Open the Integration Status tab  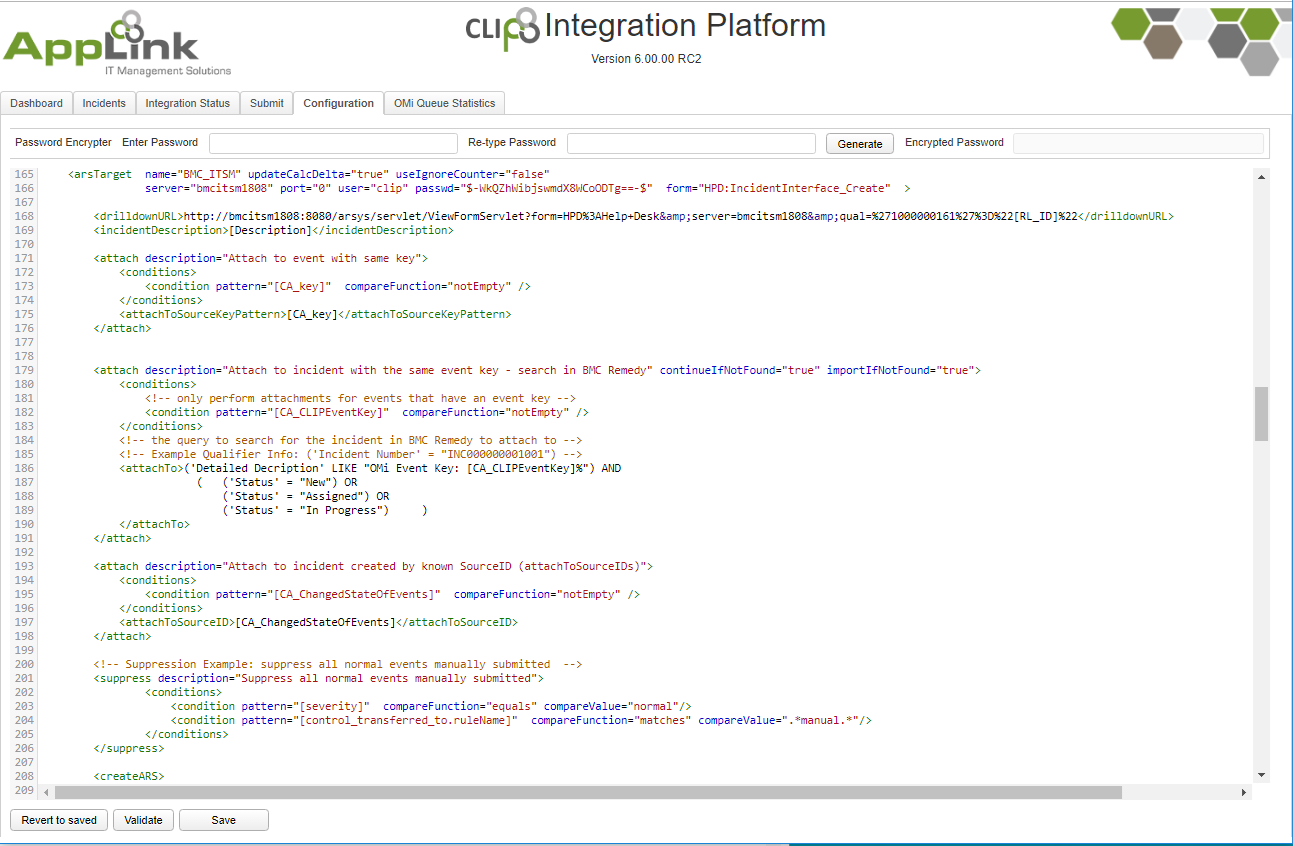click(187, 103)
